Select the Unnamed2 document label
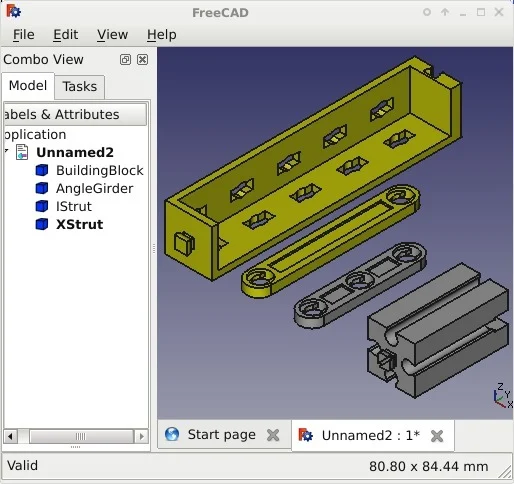Viewport: 514px width, 484px height. click(x=75, y=152)
